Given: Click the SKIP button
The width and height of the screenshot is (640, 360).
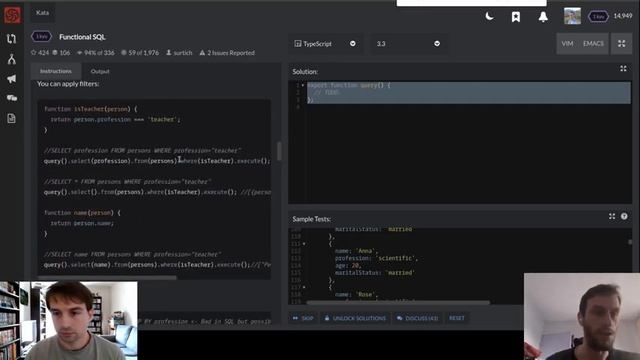Looking at the screenshot, I should tap(303, 318).
